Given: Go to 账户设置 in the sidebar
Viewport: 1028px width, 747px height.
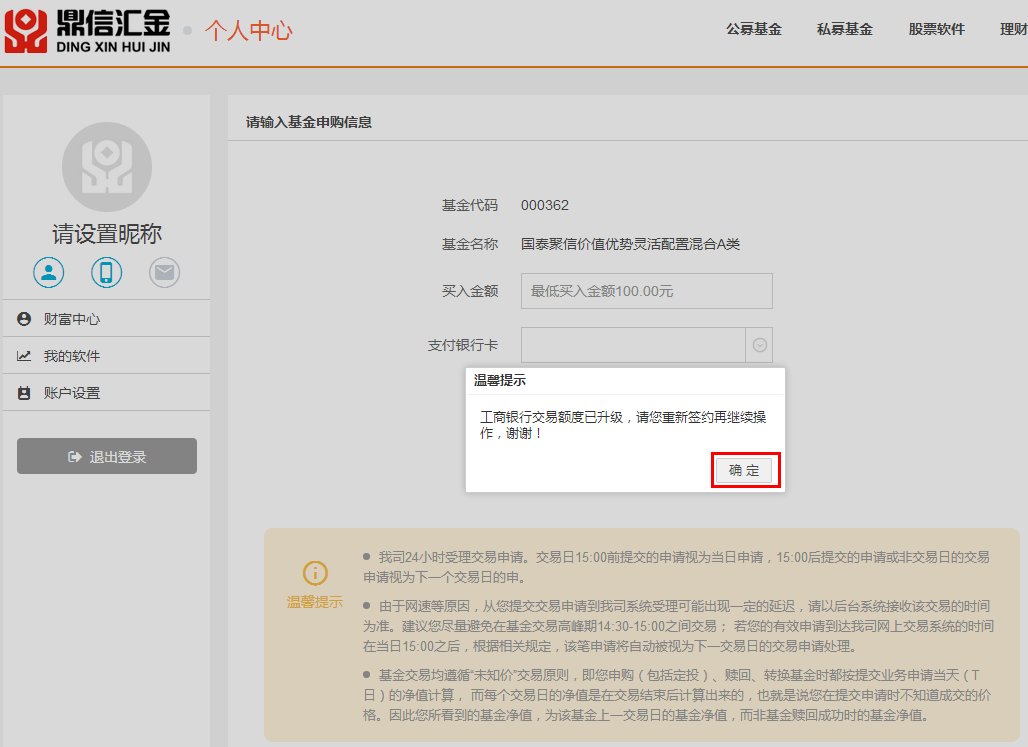Looking at the screenshot, I should point(71,393).
